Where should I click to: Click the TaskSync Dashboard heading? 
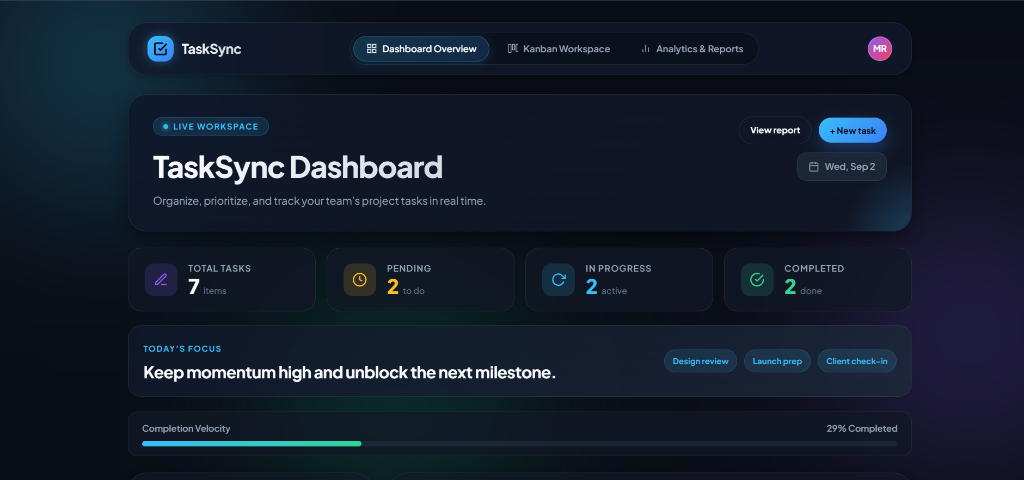[x=298, y=167]
